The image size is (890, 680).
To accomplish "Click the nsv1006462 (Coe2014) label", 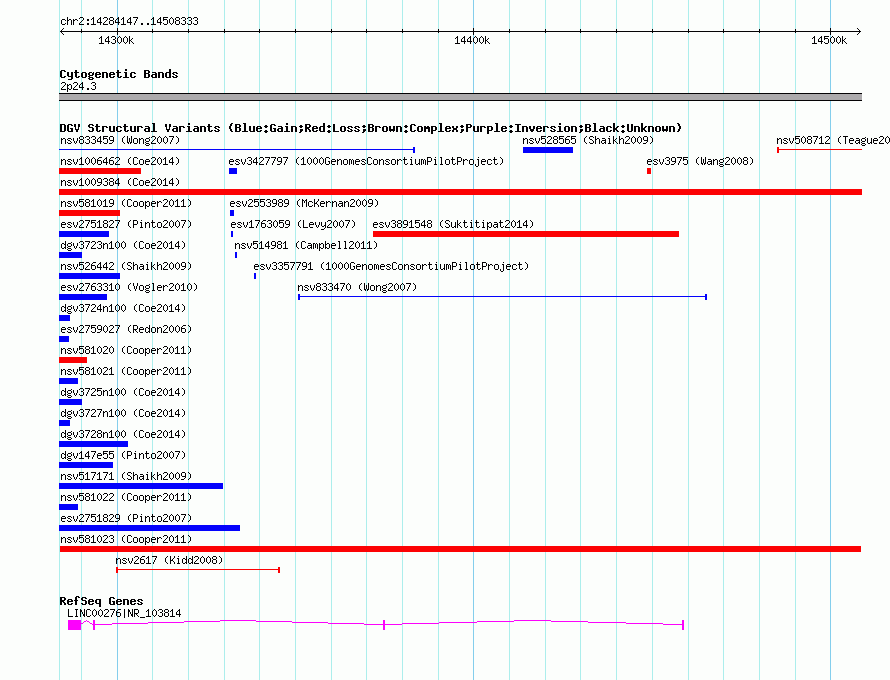I will (120, 161).
